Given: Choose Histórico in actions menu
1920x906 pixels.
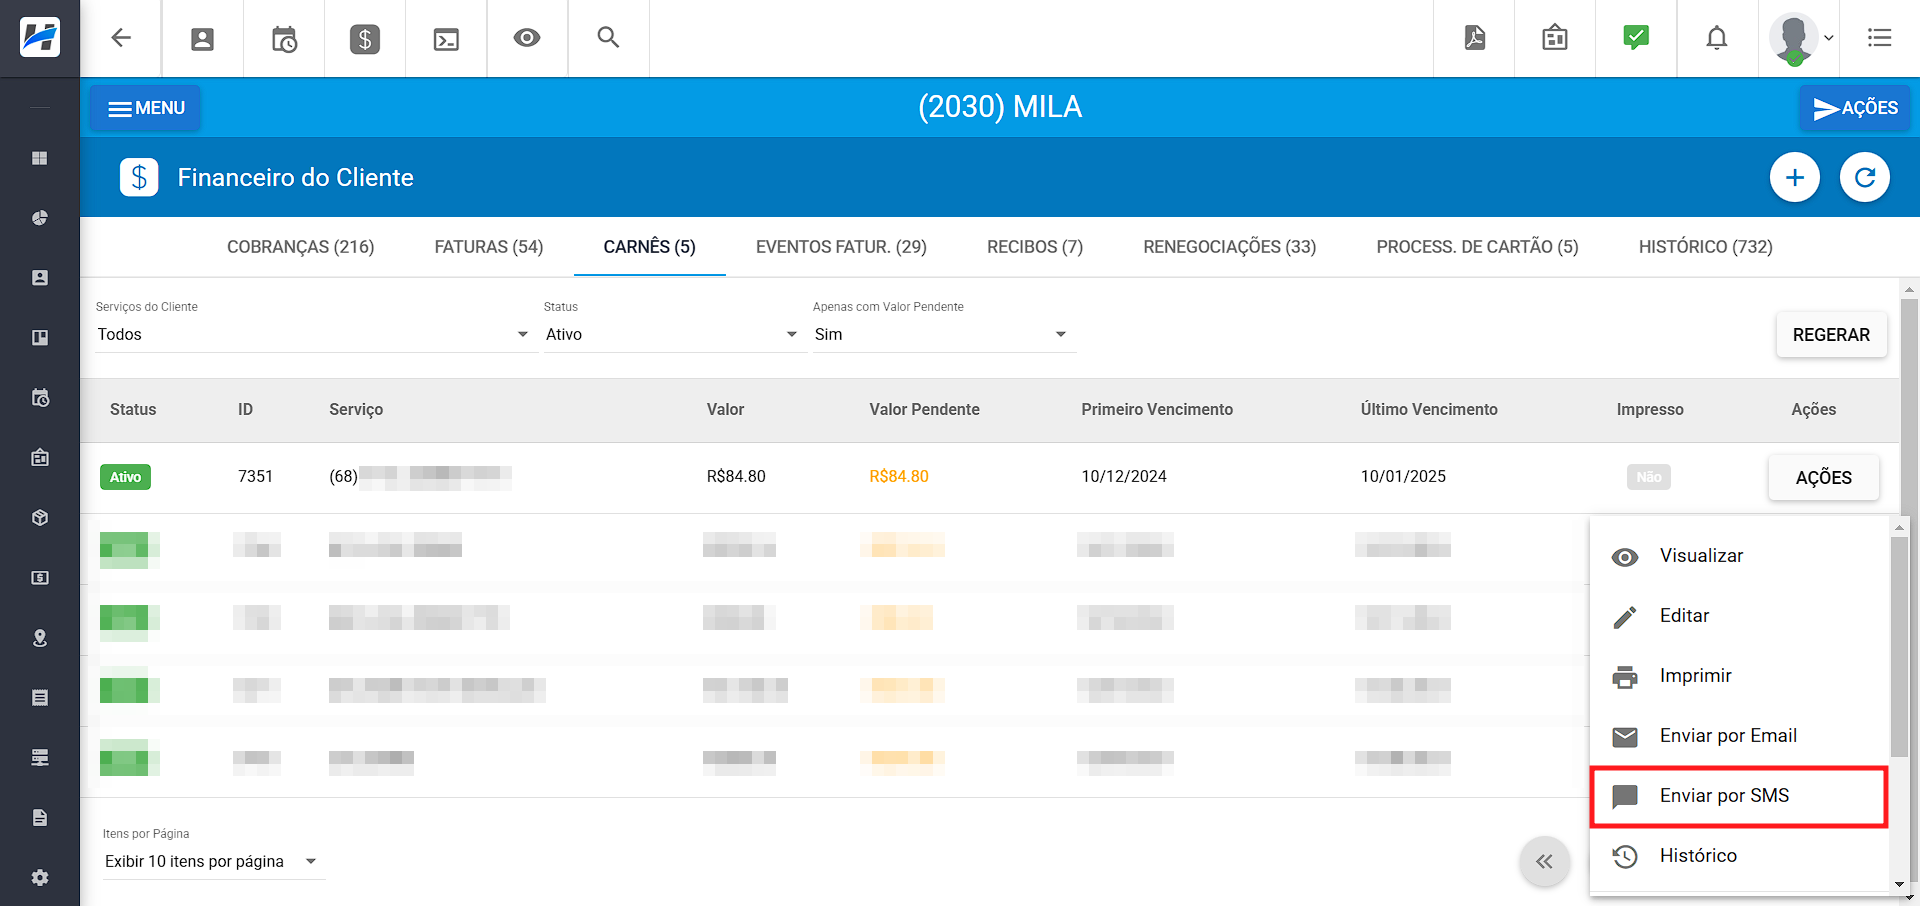Looking at the screenshot, I should pyautogui.click(x=1738, y=856).
